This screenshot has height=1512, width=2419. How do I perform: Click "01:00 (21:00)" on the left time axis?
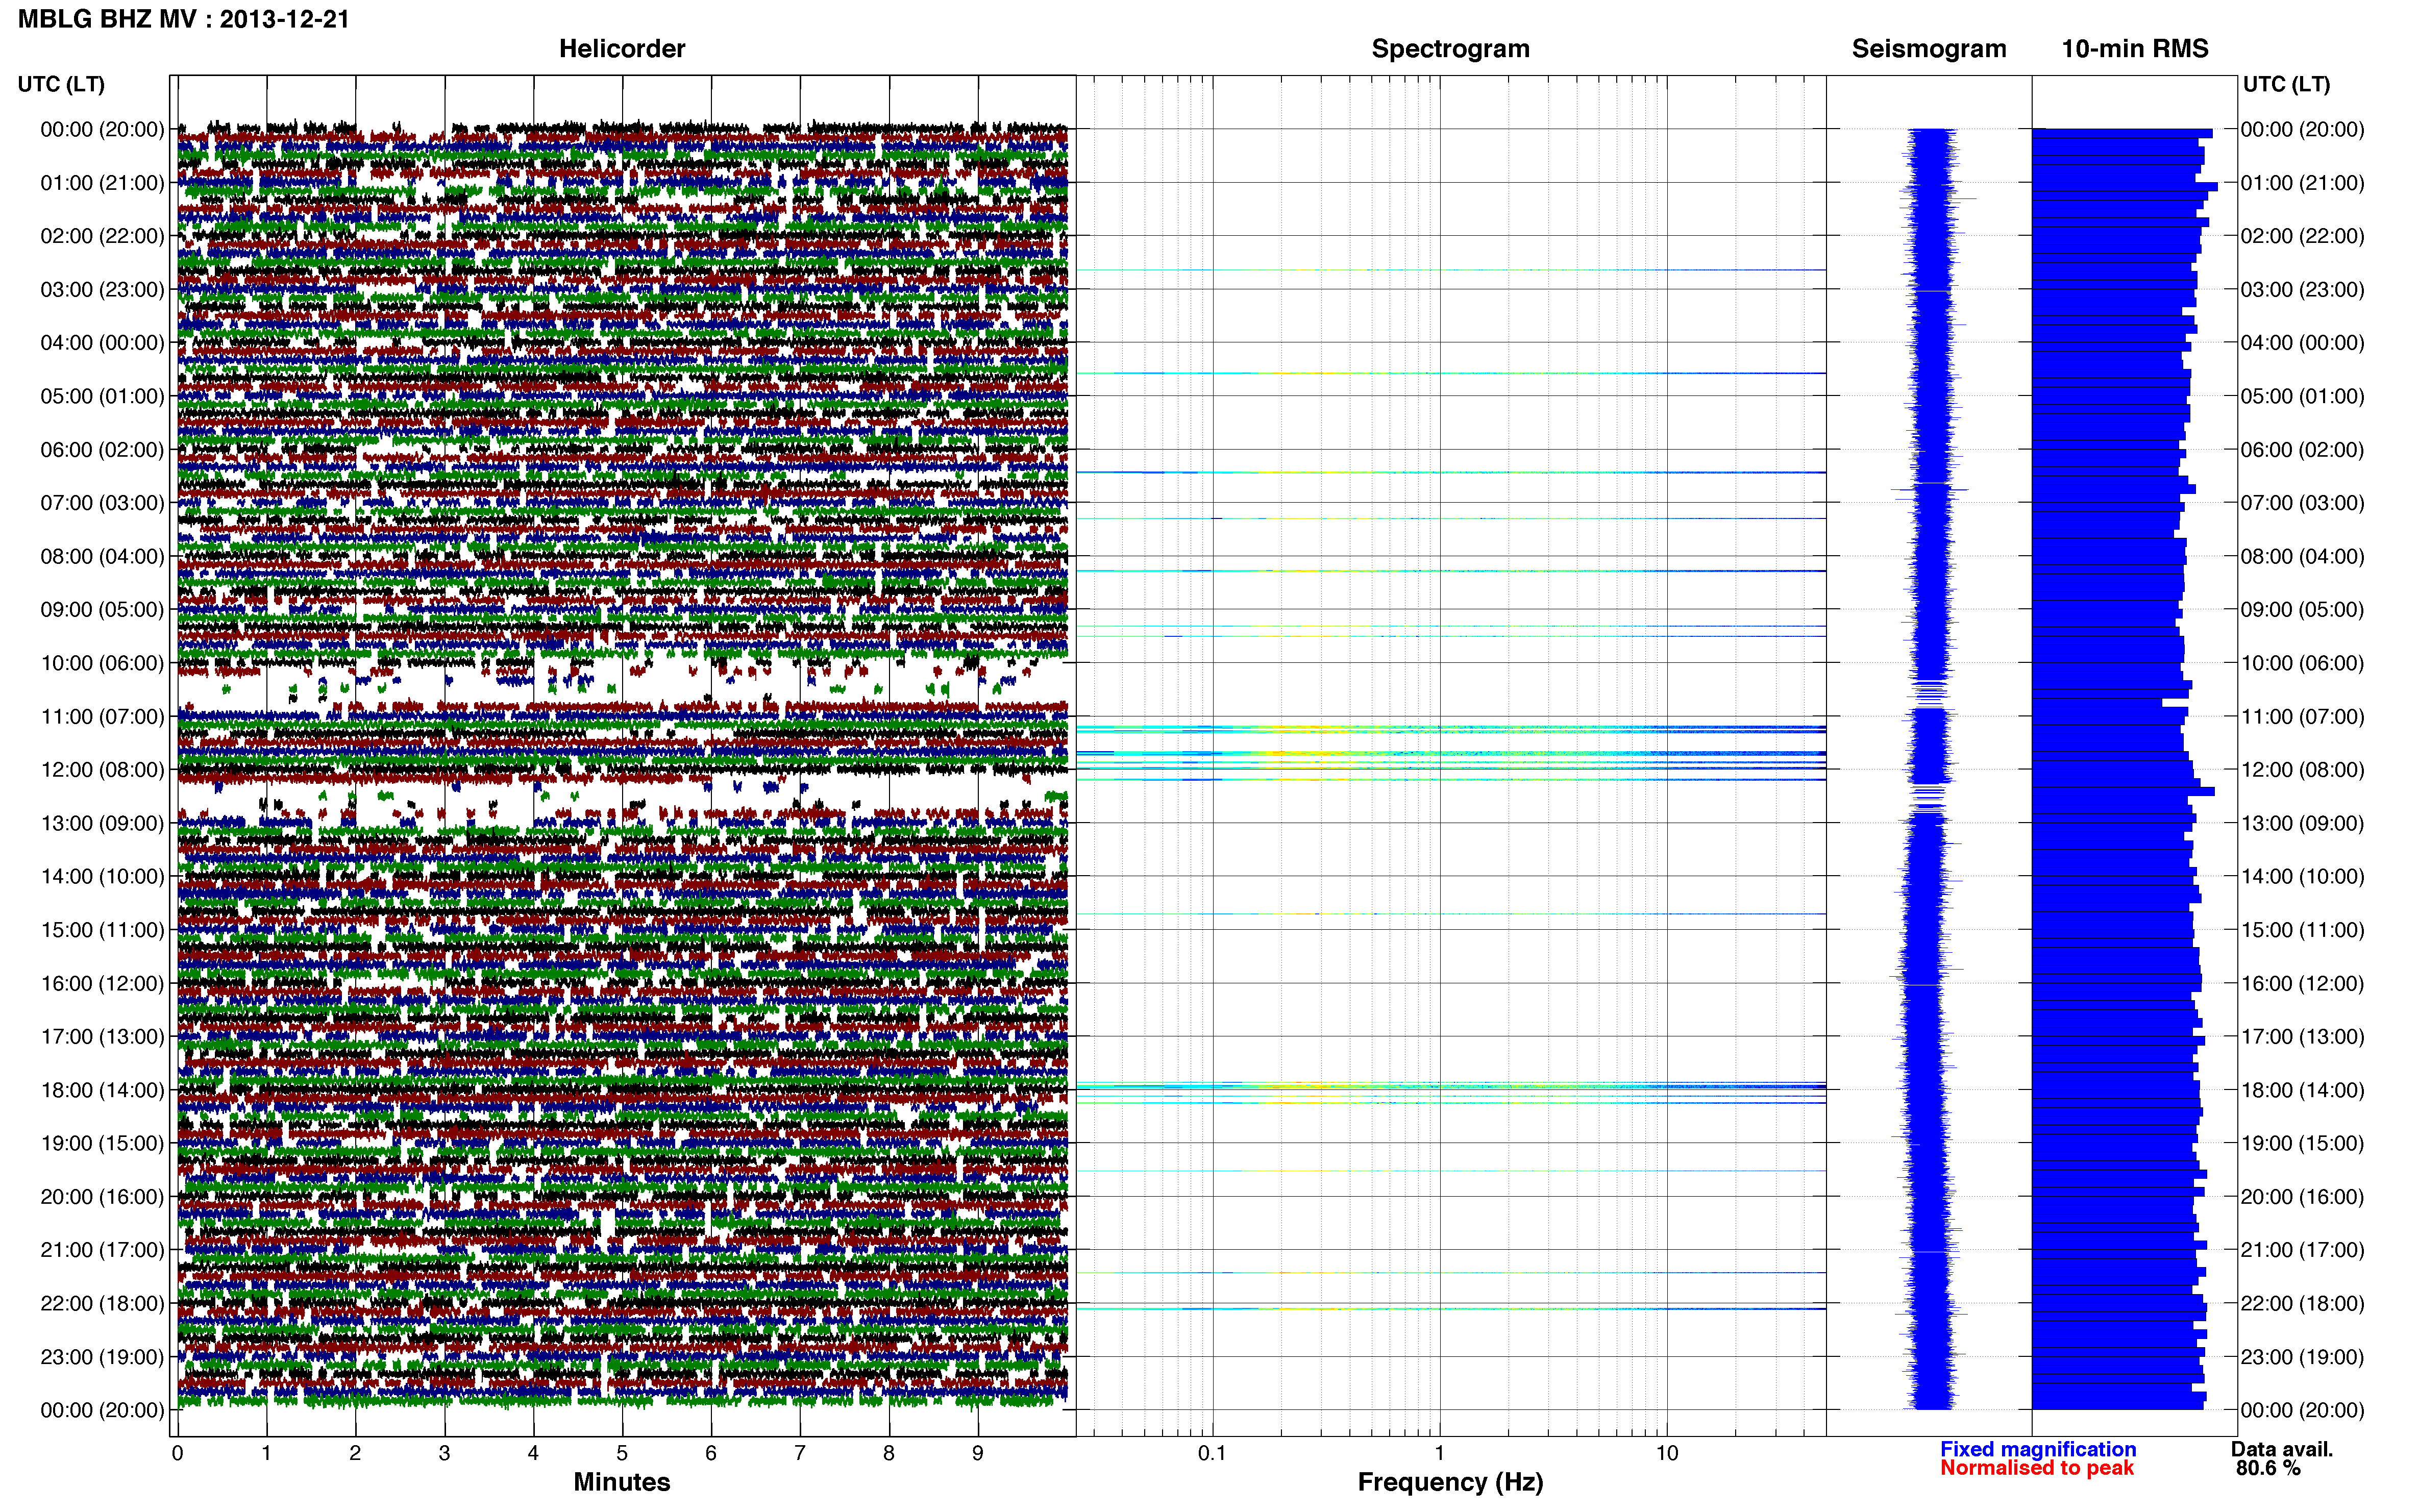tap(102, 183)
